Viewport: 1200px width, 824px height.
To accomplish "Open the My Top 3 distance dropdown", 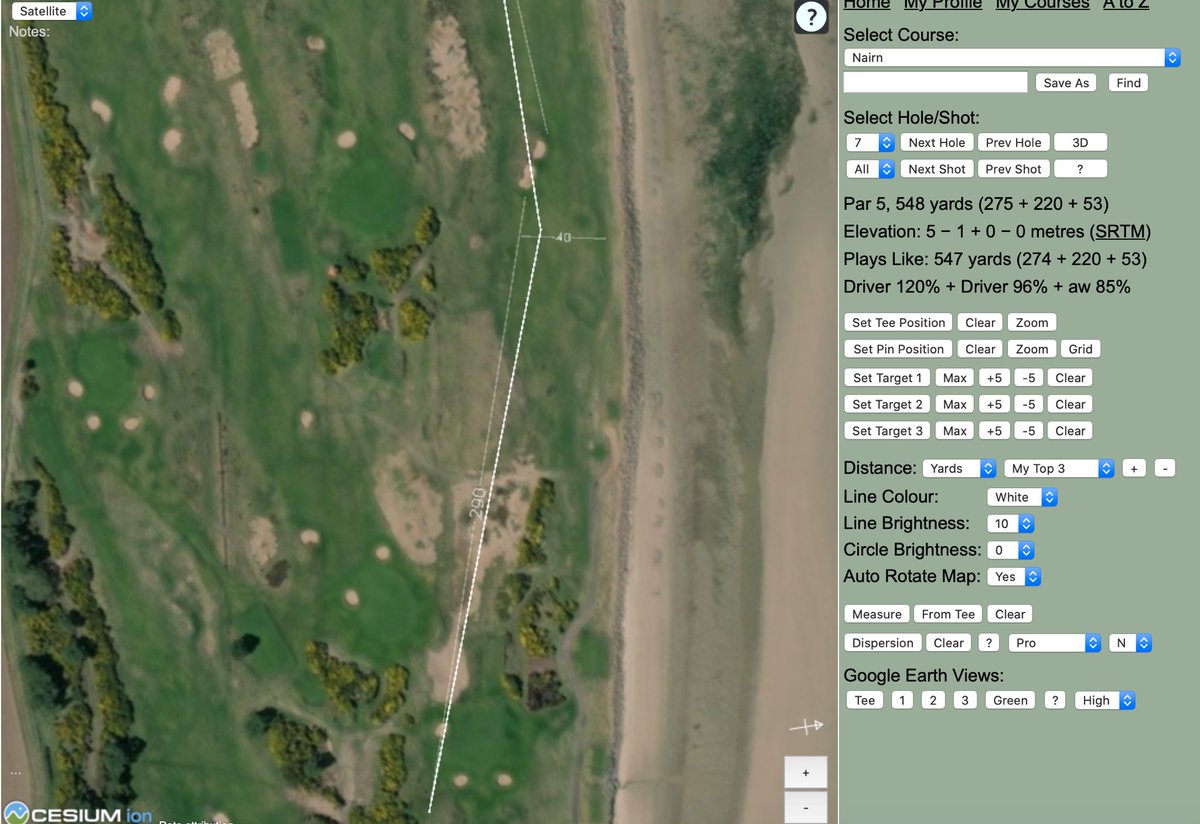I will (1059, 468).
